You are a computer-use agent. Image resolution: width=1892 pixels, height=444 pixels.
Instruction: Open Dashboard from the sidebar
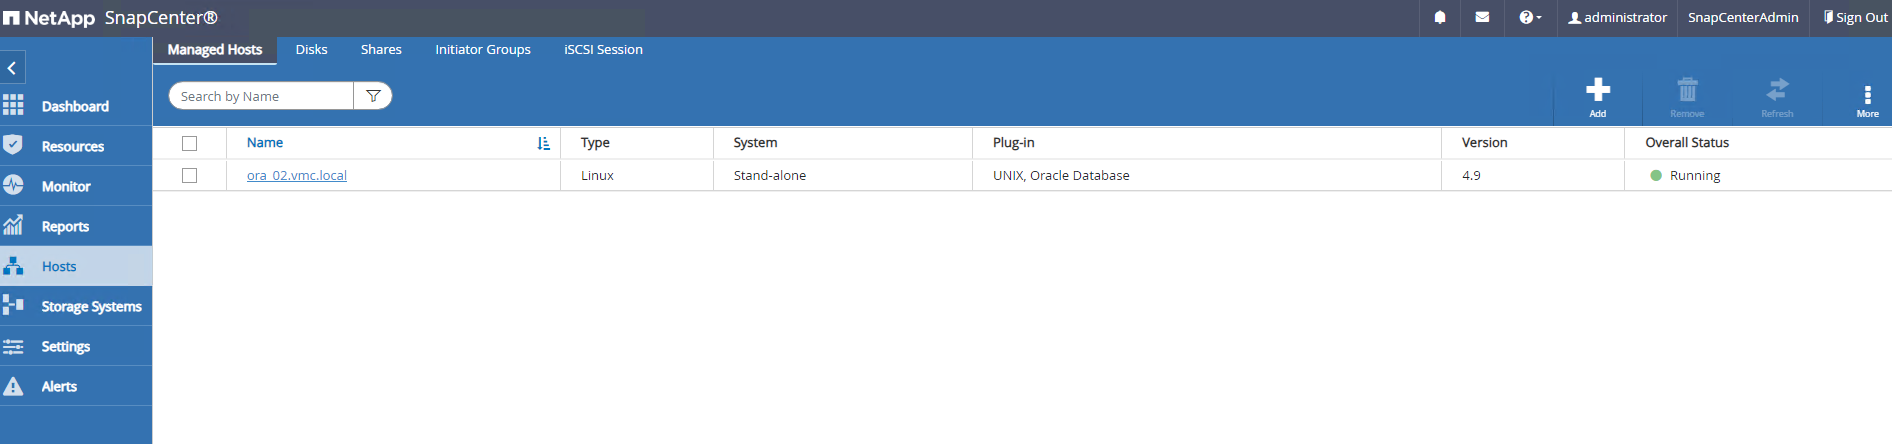tap(76, 106)
